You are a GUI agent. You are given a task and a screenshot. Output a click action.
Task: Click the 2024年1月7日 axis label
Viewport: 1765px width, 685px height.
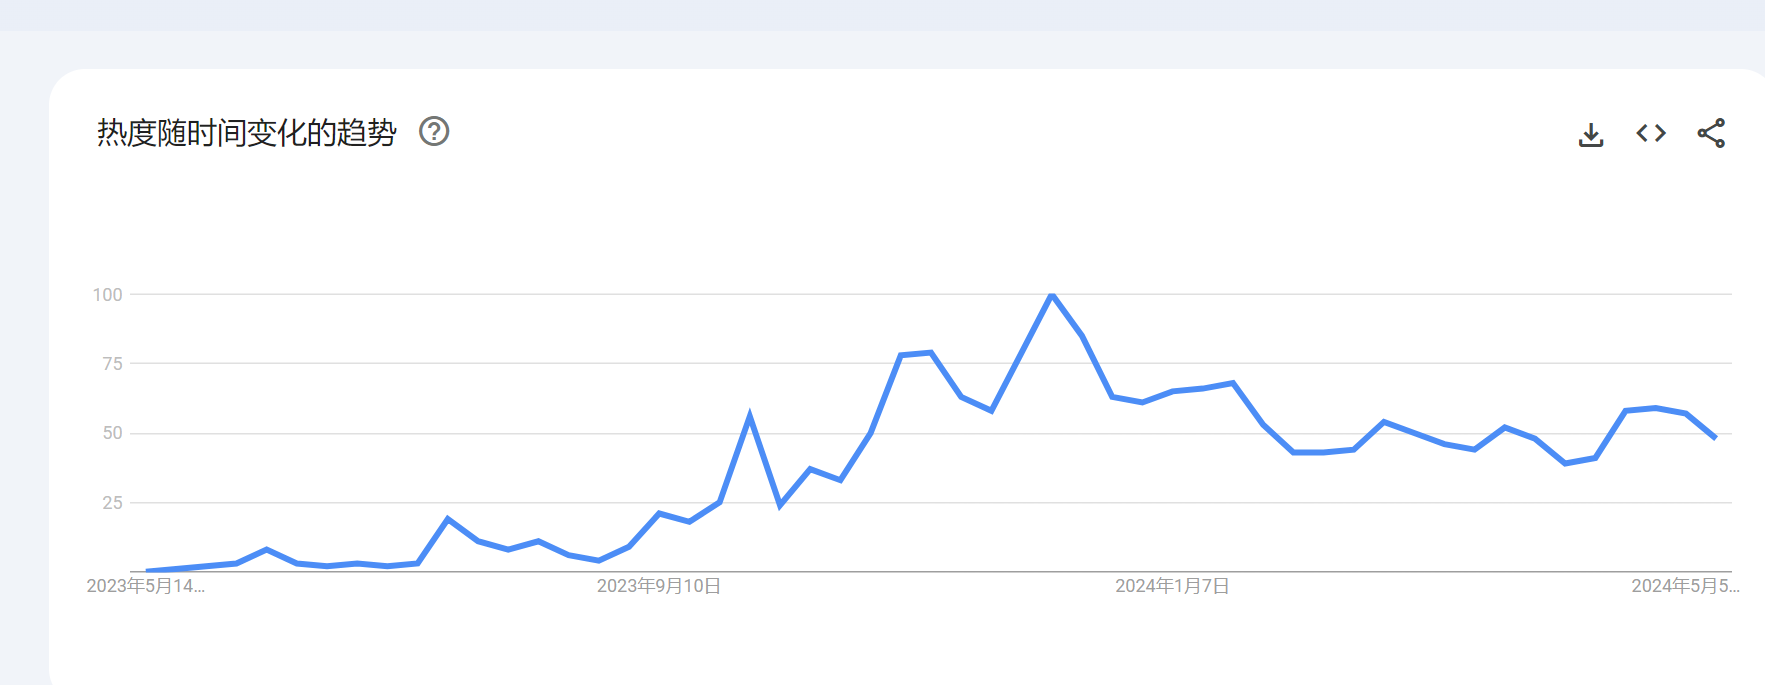1172,586
